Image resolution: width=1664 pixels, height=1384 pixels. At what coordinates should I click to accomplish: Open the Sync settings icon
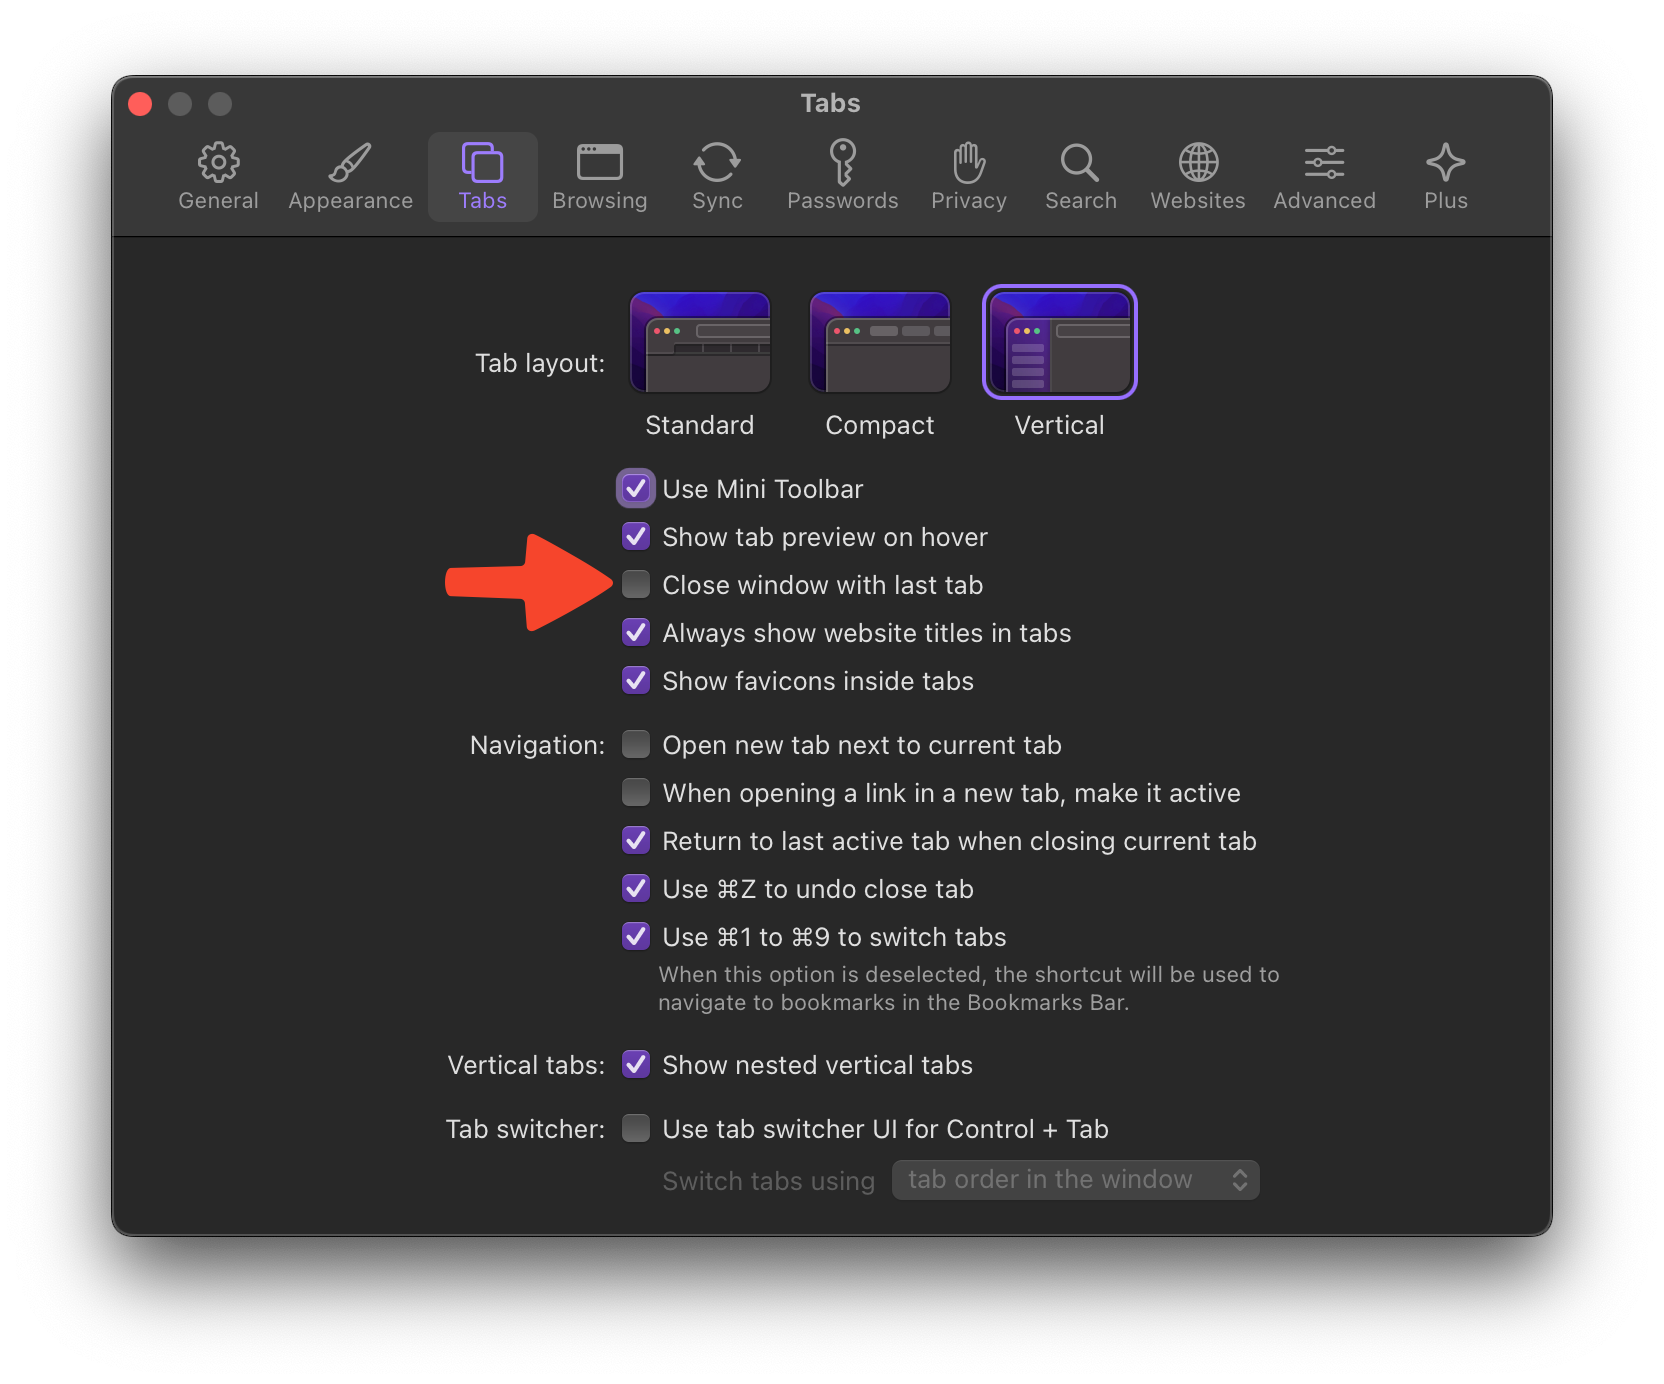717,176
